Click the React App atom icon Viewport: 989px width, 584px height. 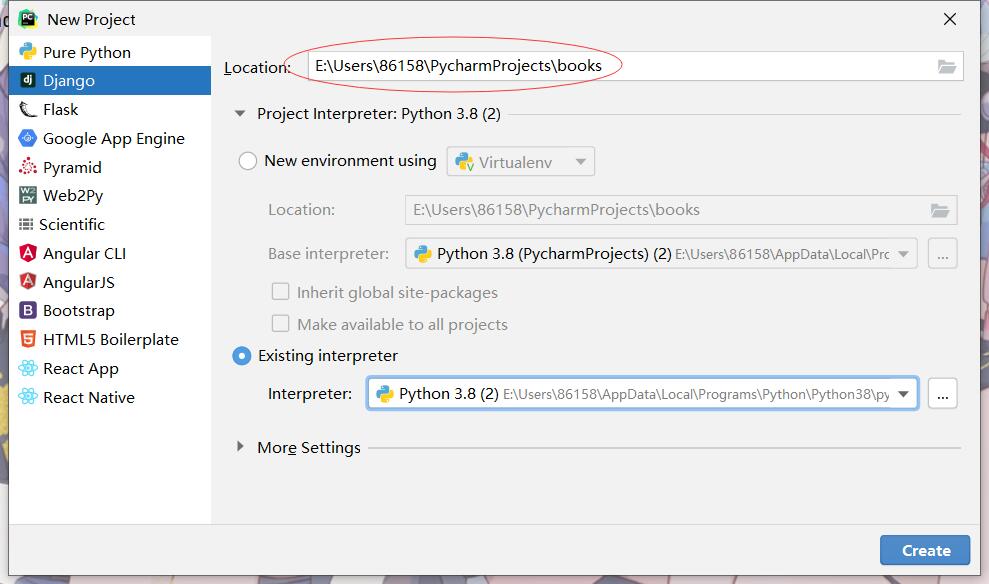pyautogui.click(x=28, y=368)
